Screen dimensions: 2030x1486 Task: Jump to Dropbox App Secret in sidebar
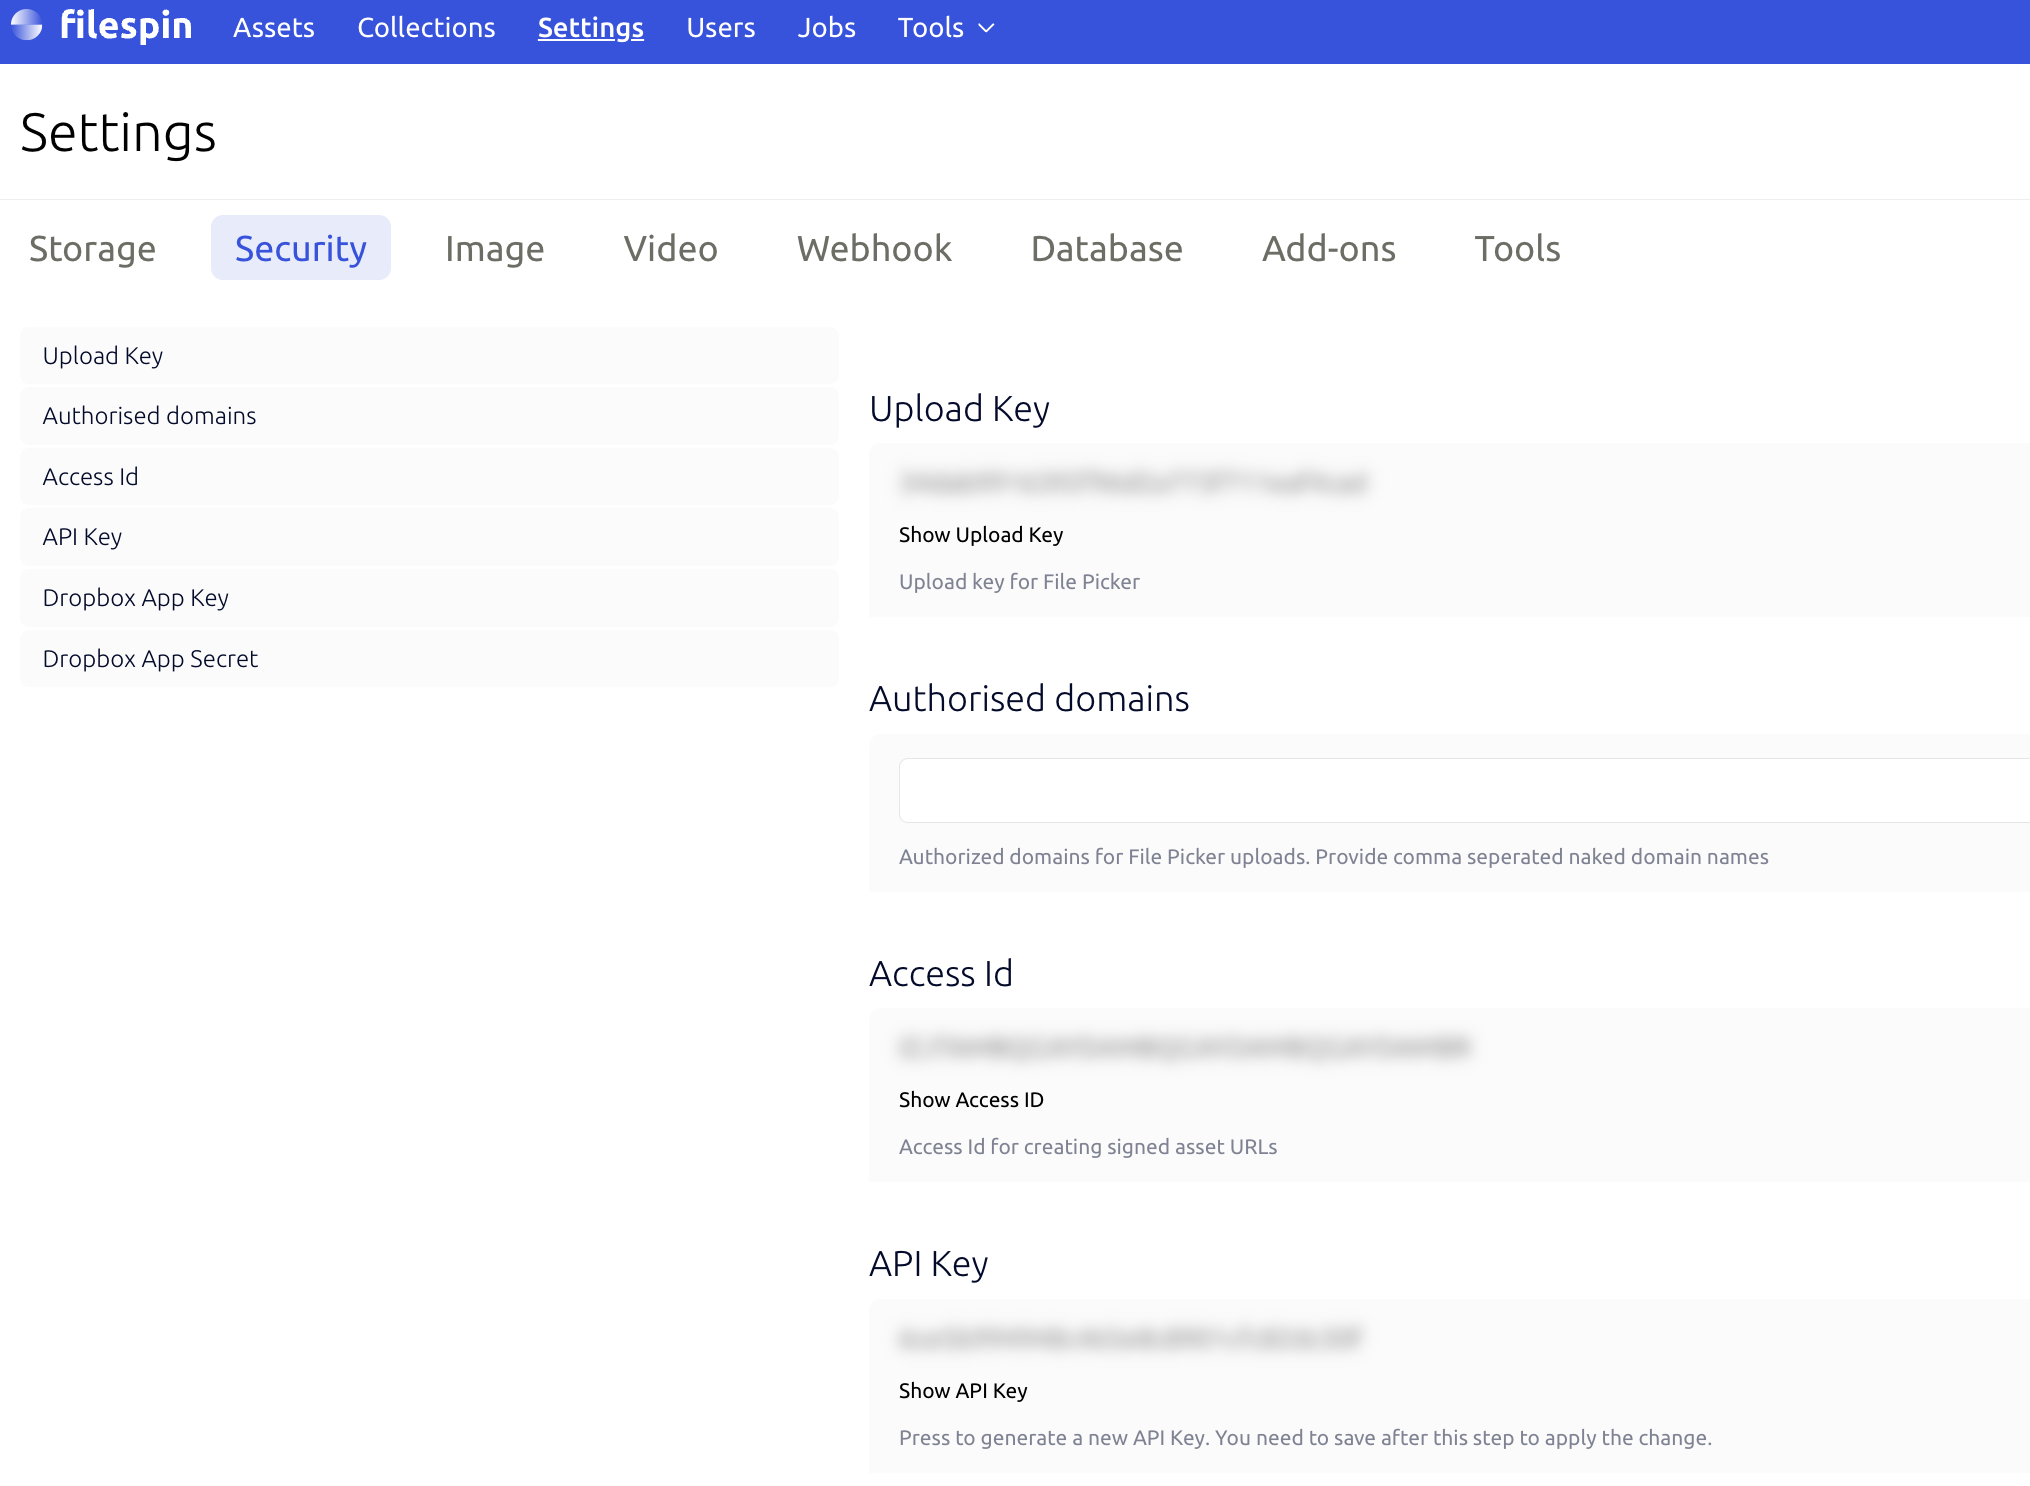click(x=150, y=659)
